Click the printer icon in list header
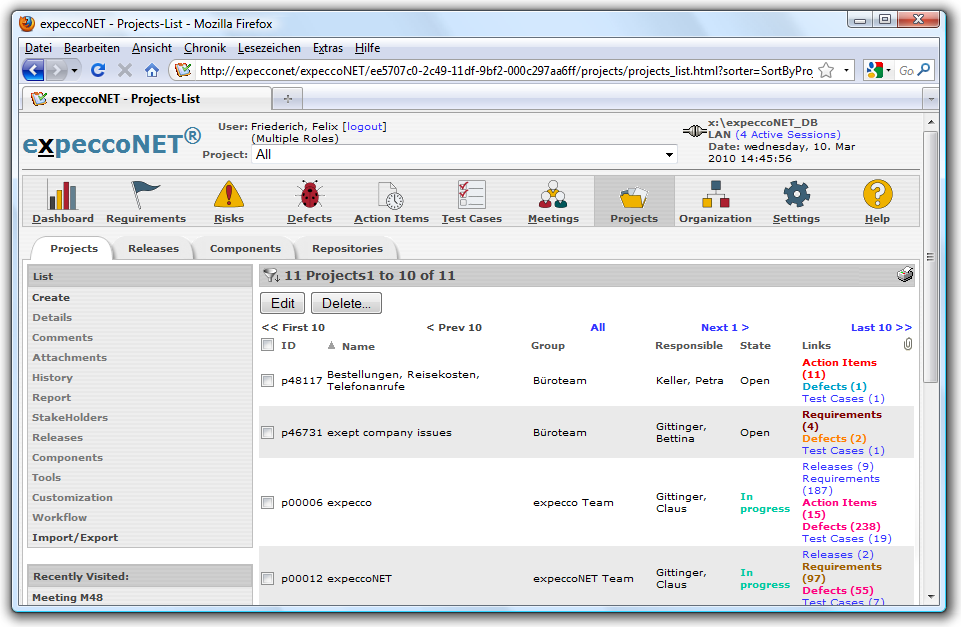Screen dimensions: 961x627 pos(905,276)
